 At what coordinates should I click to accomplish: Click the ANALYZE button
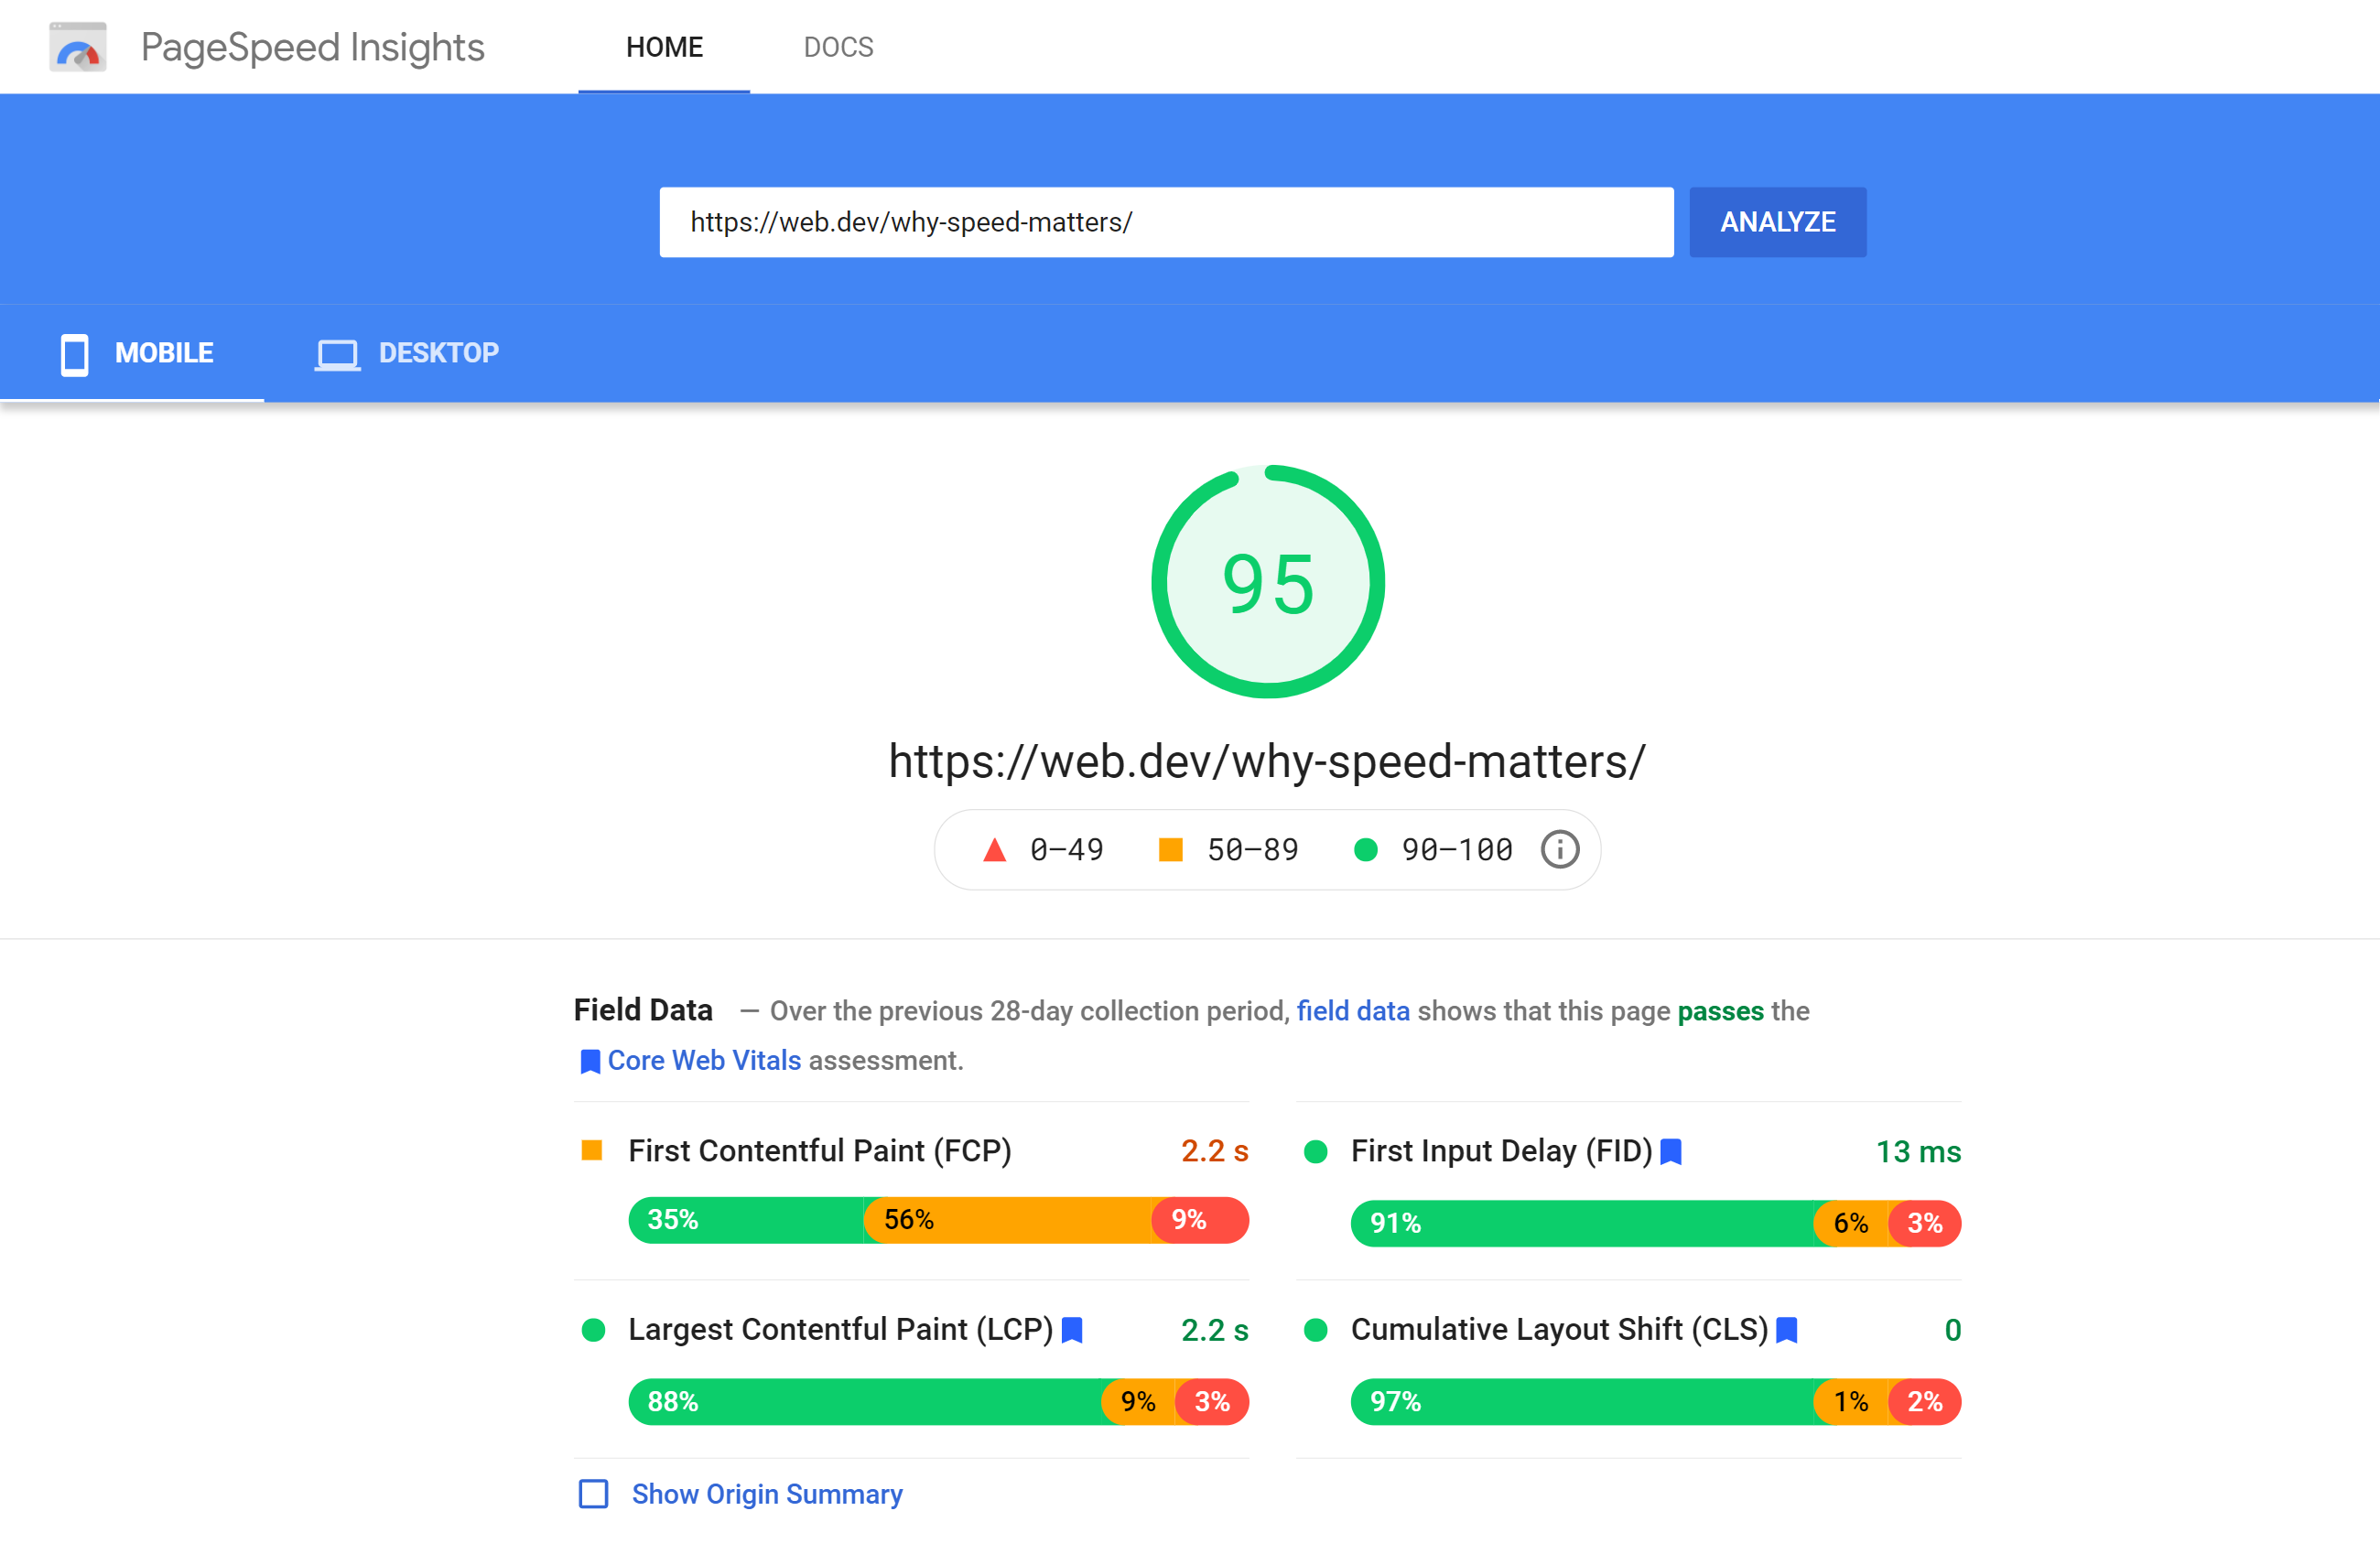(x=1776, y=221)
